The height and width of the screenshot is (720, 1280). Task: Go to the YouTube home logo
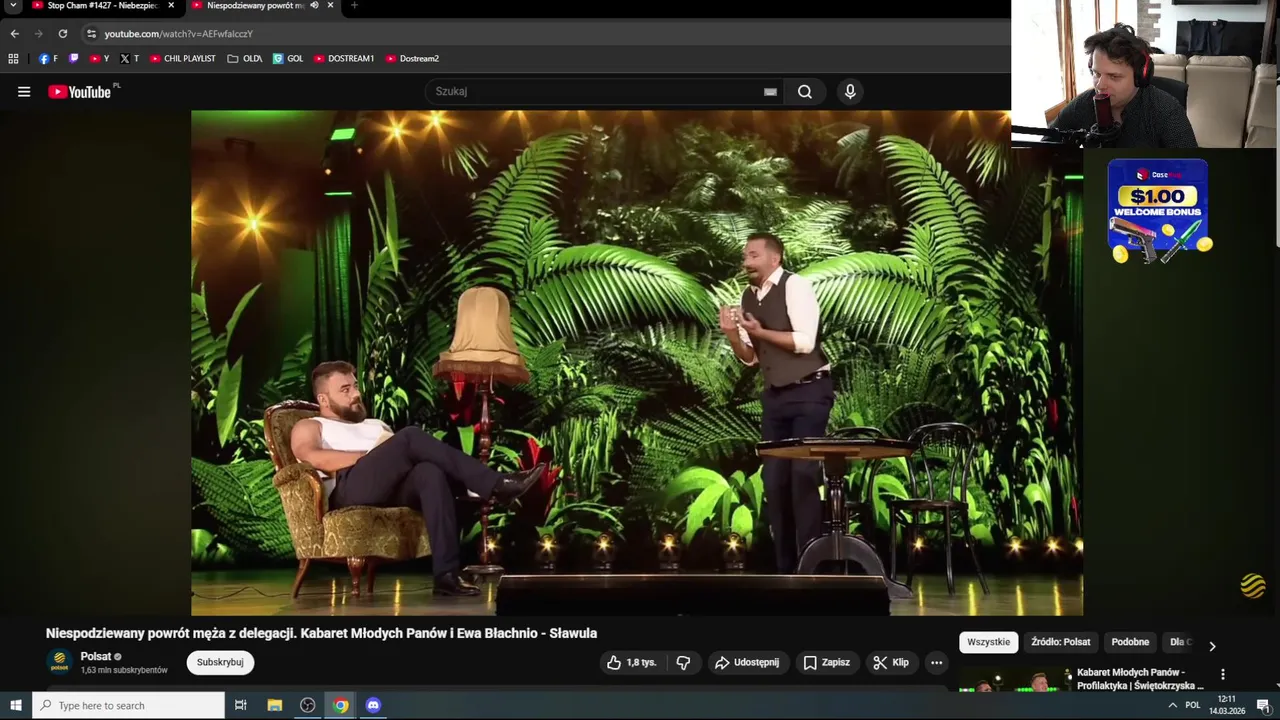coord(82,92)
